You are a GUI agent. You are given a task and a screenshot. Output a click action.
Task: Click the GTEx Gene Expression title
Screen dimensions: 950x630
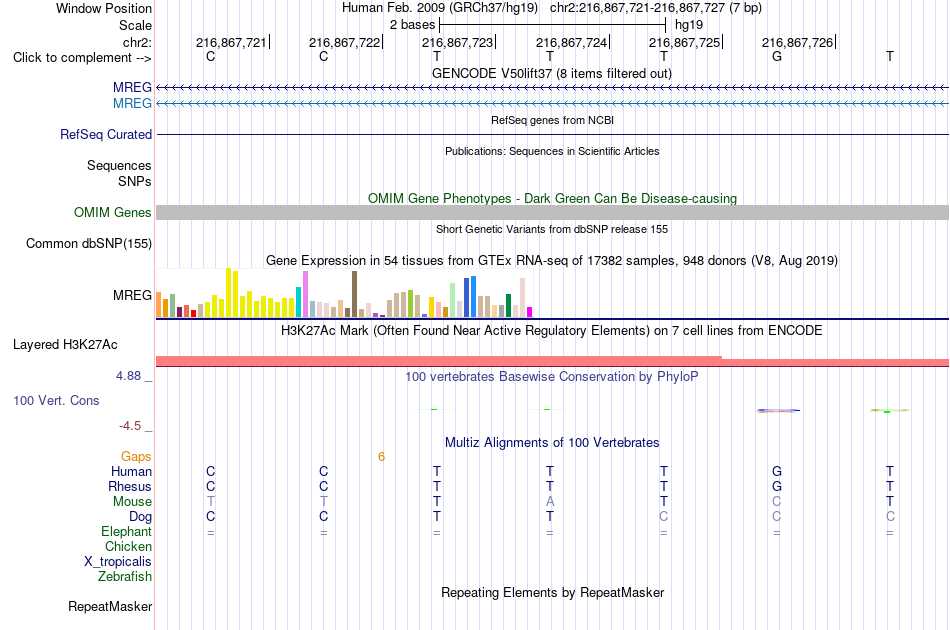click(552, 260)
